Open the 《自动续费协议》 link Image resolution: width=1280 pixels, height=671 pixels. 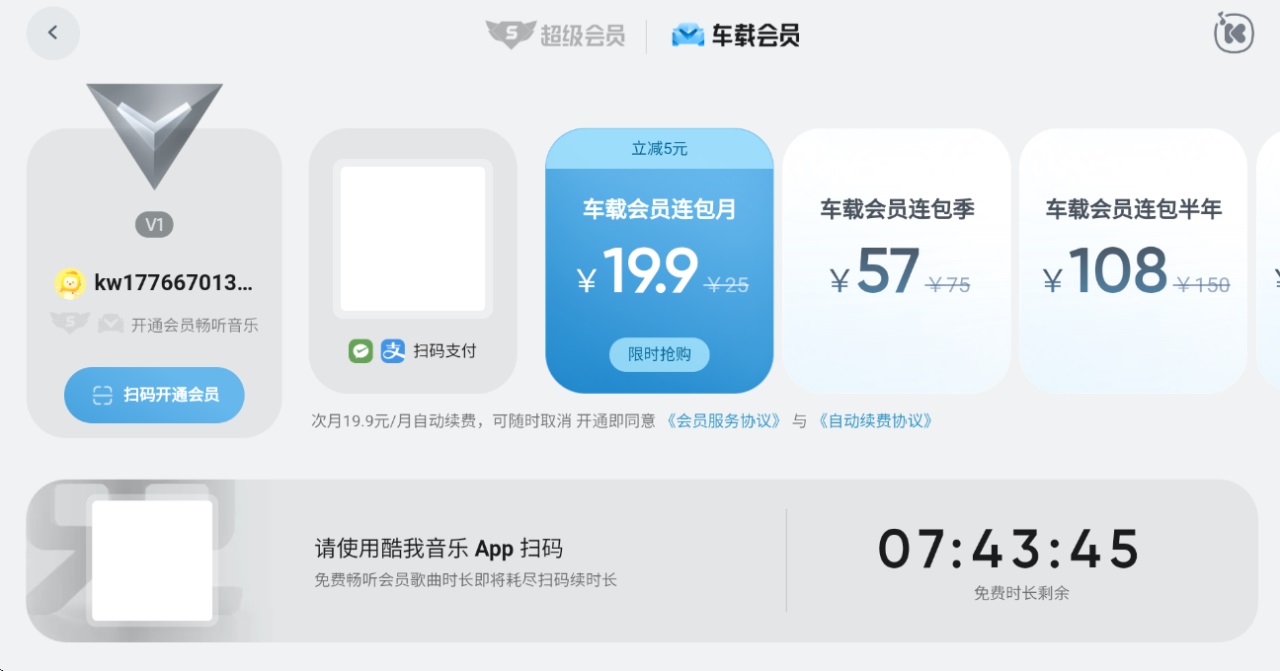point(876,421)
